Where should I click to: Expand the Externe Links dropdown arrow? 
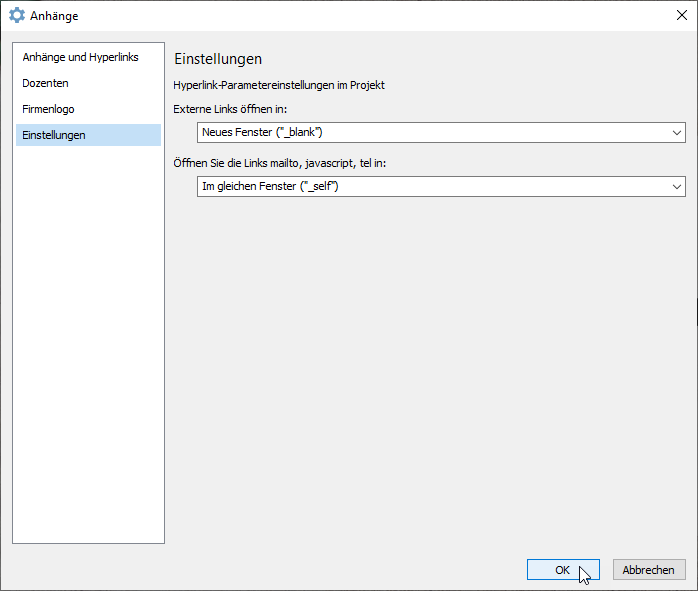(x=677, y=133)
